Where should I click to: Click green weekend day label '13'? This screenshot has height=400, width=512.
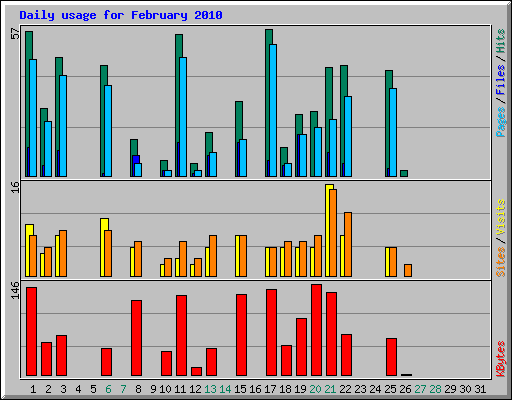click(210, 389)
